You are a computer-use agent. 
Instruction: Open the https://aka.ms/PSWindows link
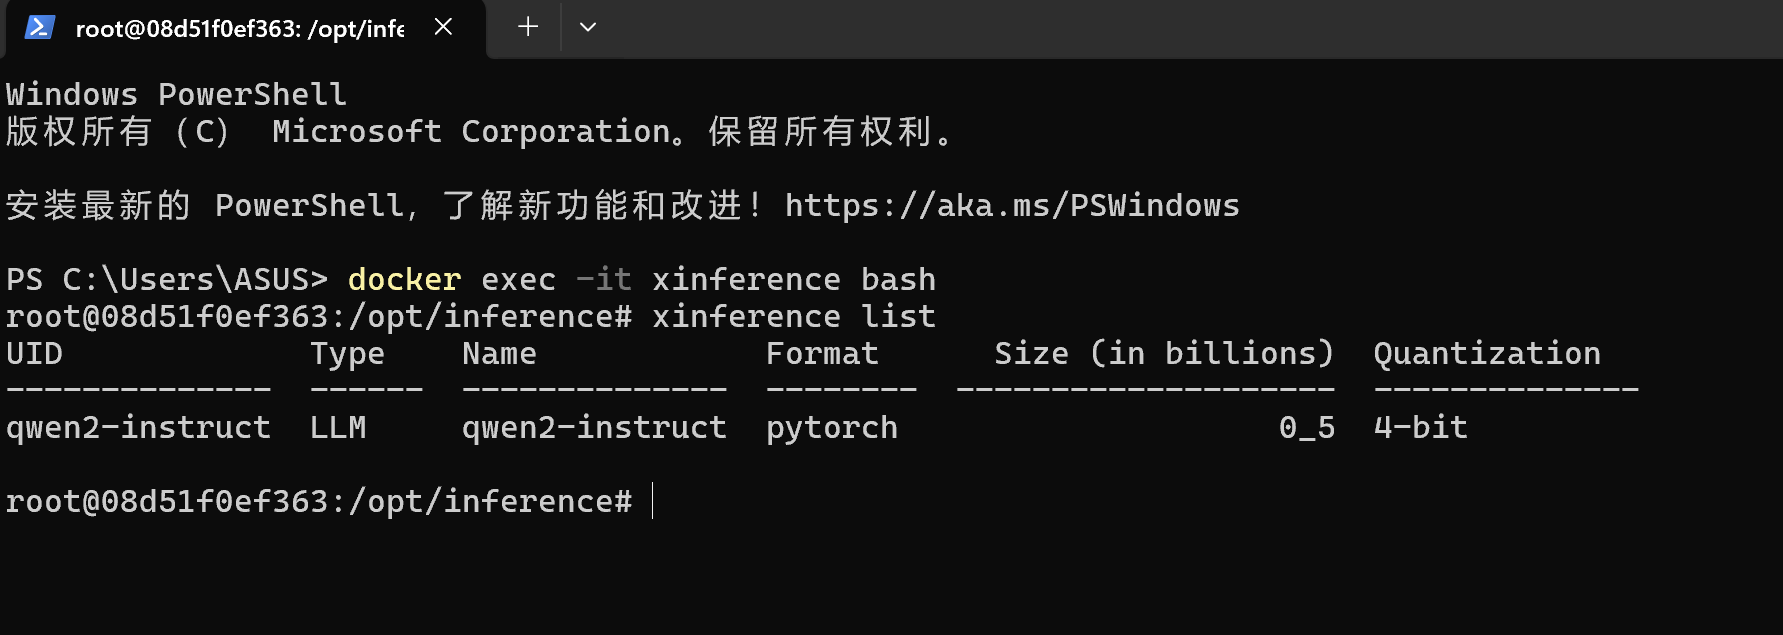click(x=1011, y=206)
